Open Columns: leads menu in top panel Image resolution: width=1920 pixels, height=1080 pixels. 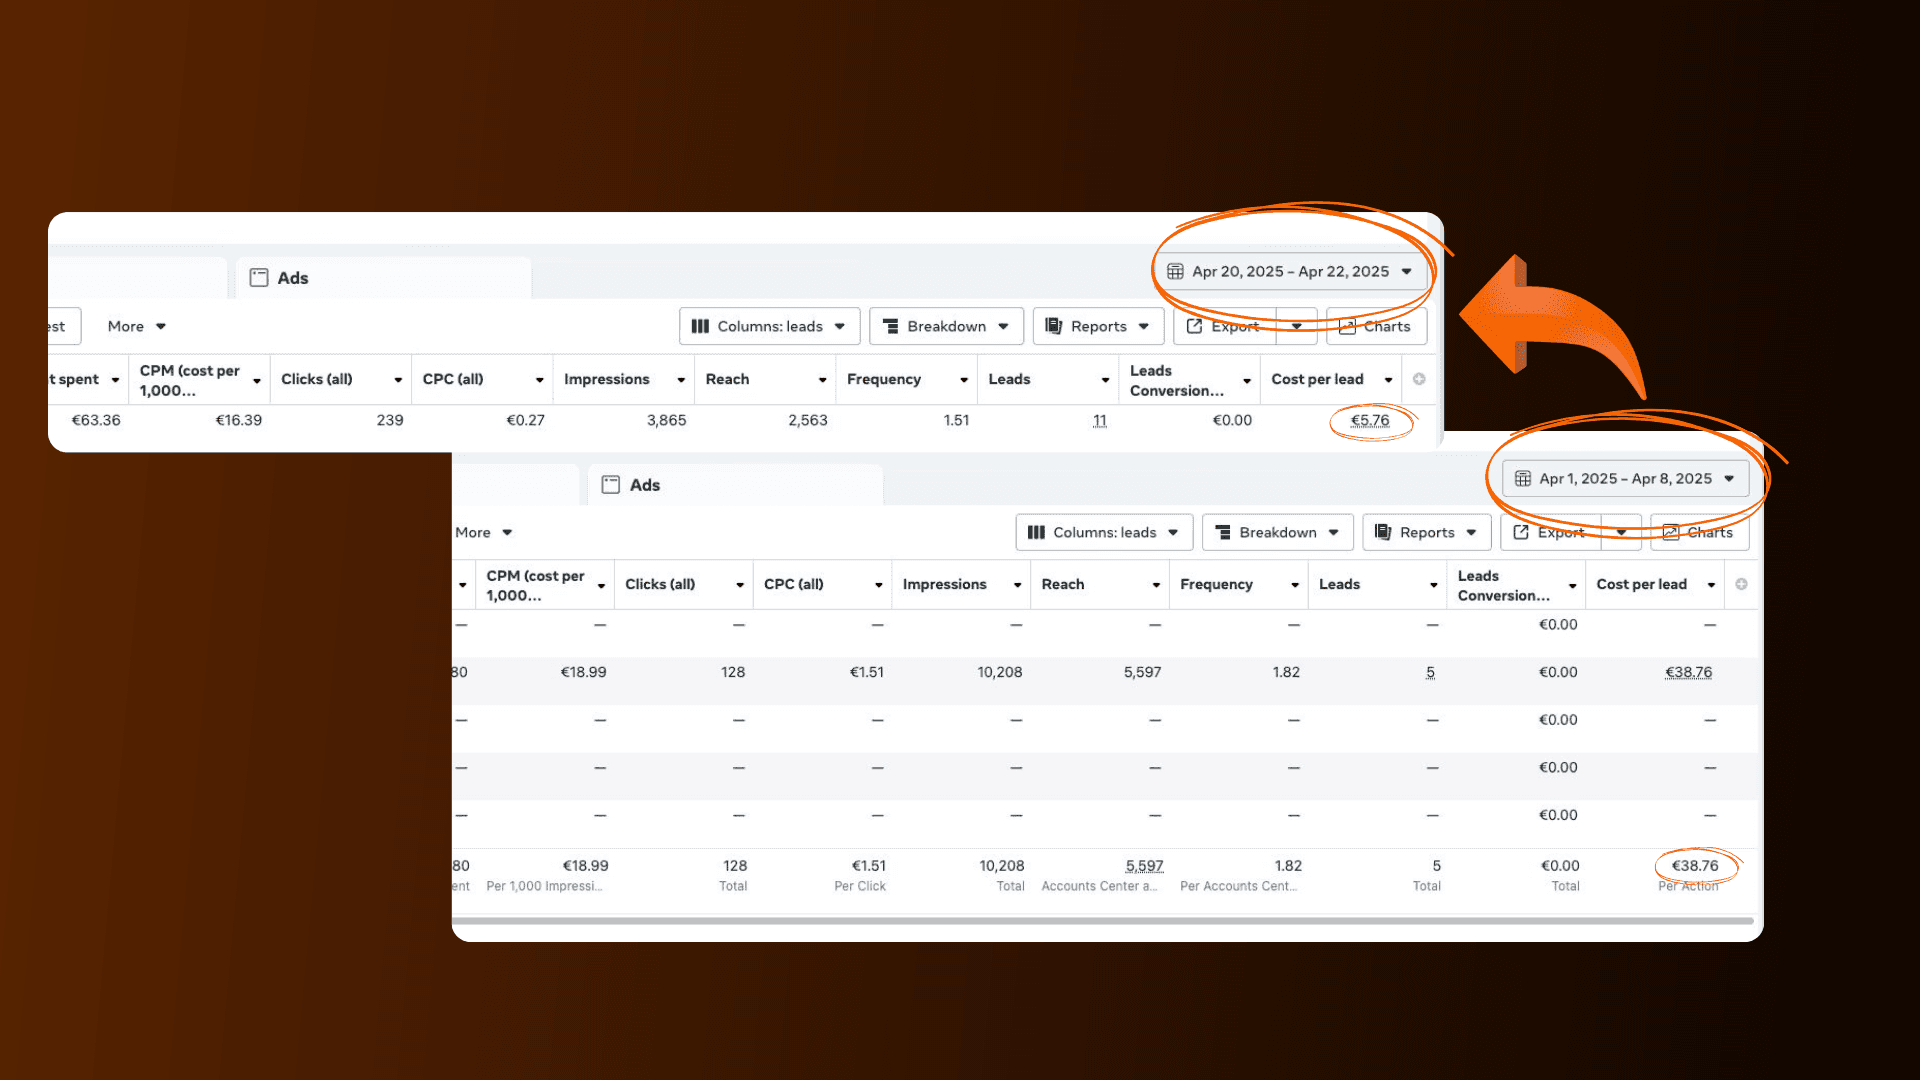(x=769, y=327)
